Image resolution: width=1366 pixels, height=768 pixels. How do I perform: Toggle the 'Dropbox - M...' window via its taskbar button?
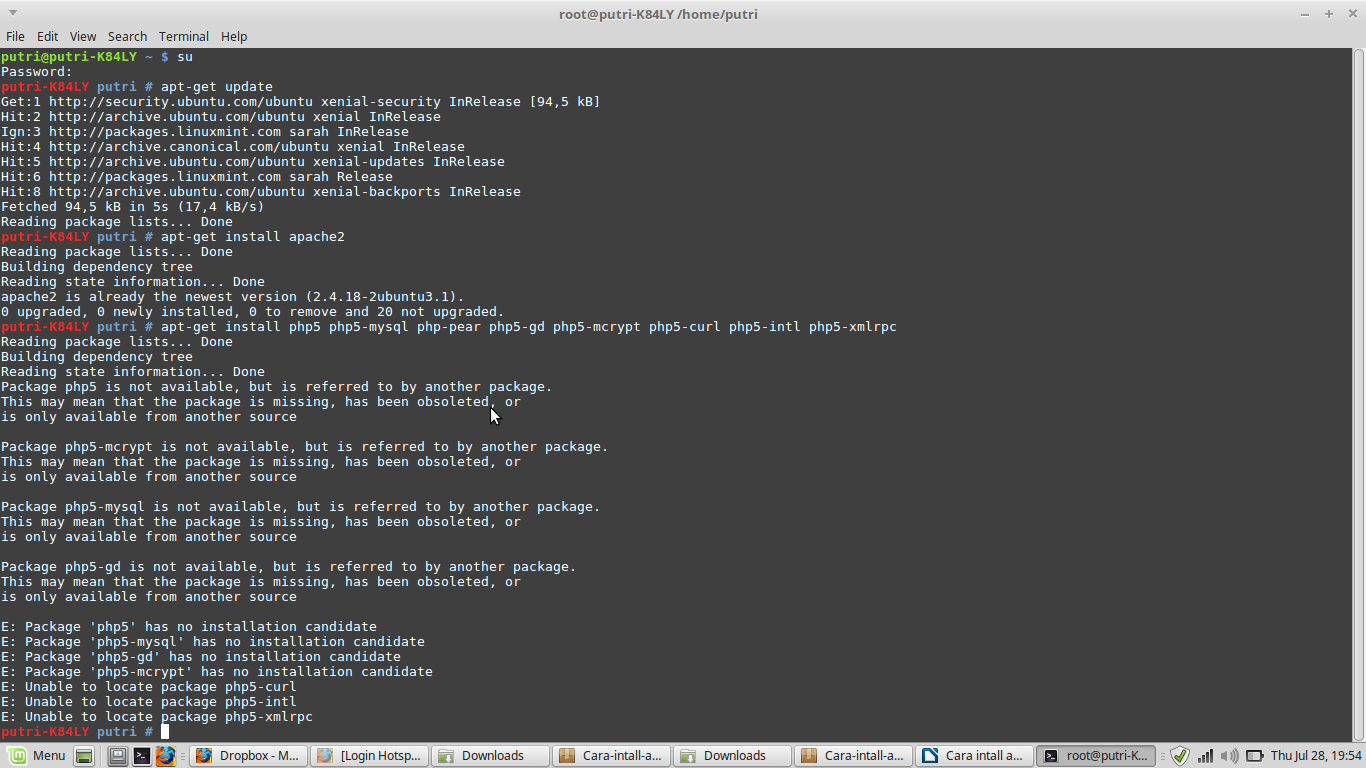[248, 755]
